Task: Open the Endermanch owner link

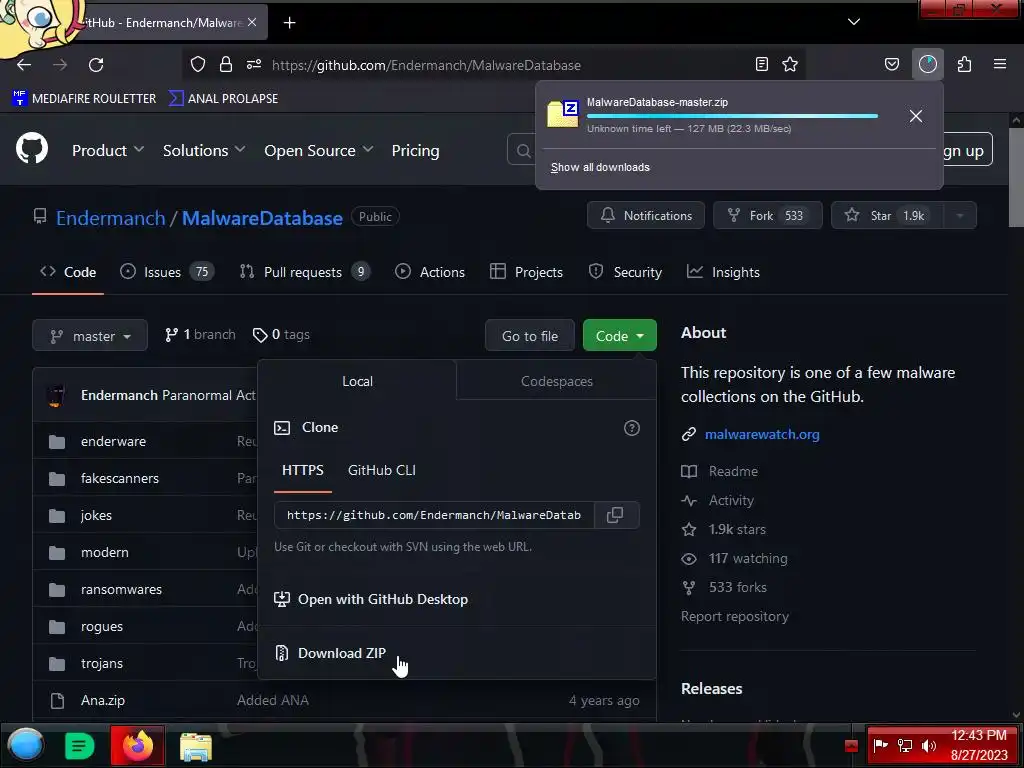Action: 110,218
